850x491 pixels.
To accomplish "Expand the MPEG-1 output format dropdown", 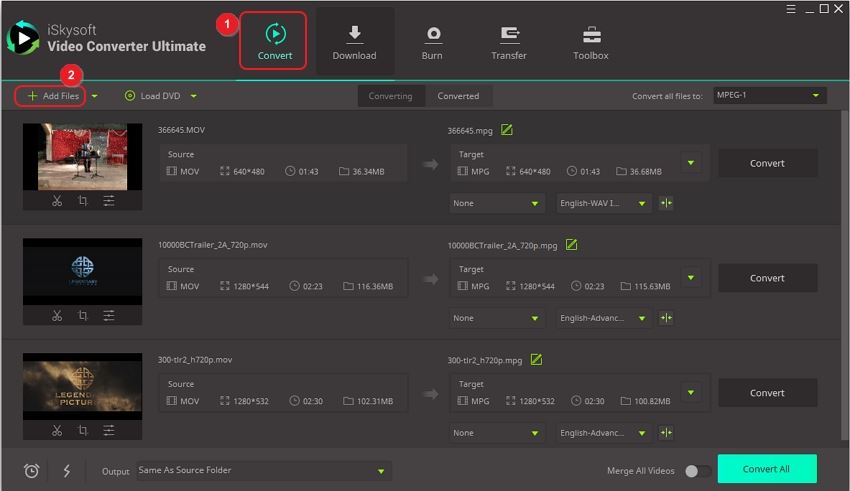I will point(770,96).
